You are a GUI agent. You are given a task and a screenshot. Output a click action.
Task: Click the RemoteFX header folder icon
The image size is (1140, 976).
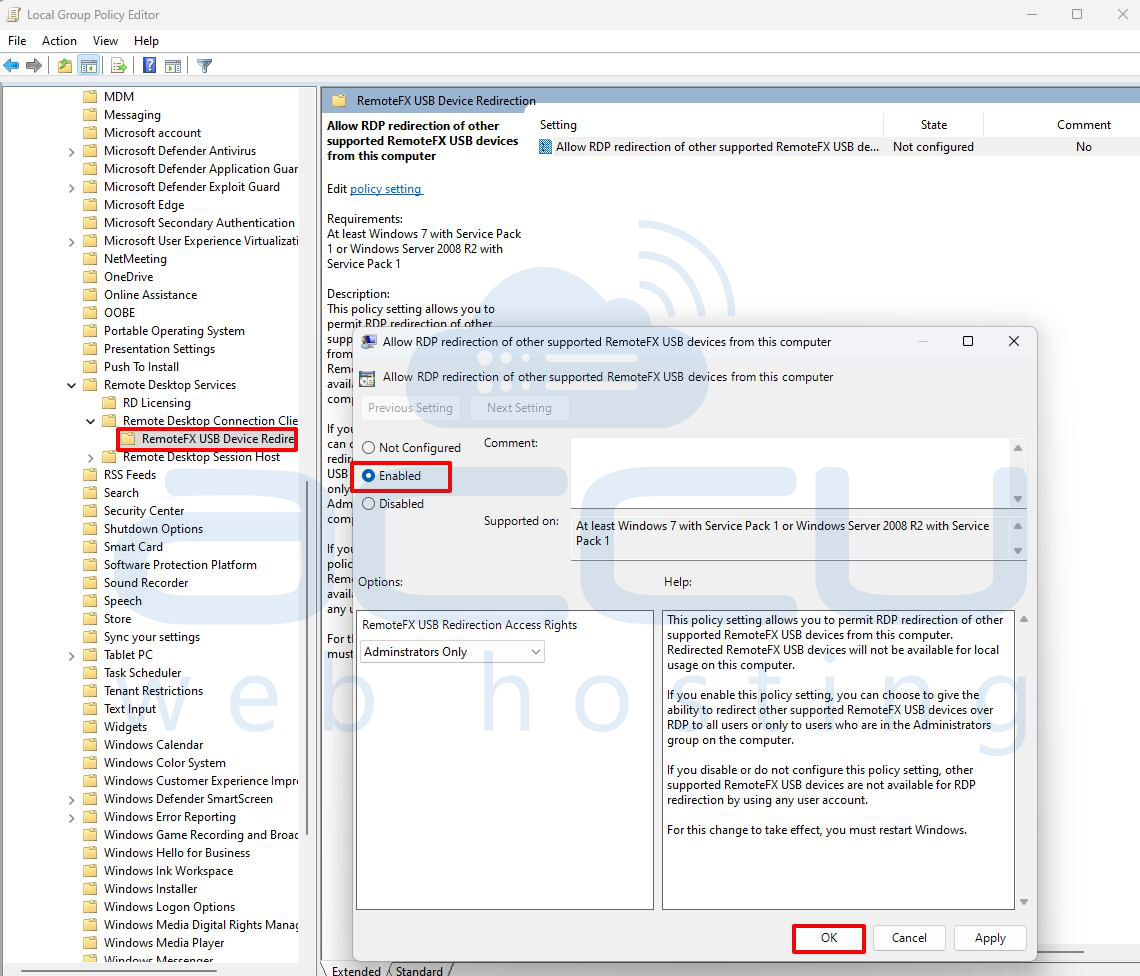339,100
